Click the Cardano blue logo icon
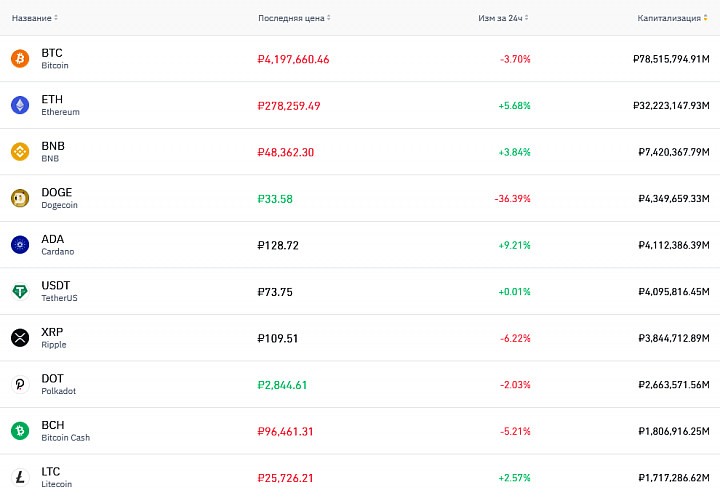This screenshot has width=720, height=498. pyautogui.click(x=20, y=245)
